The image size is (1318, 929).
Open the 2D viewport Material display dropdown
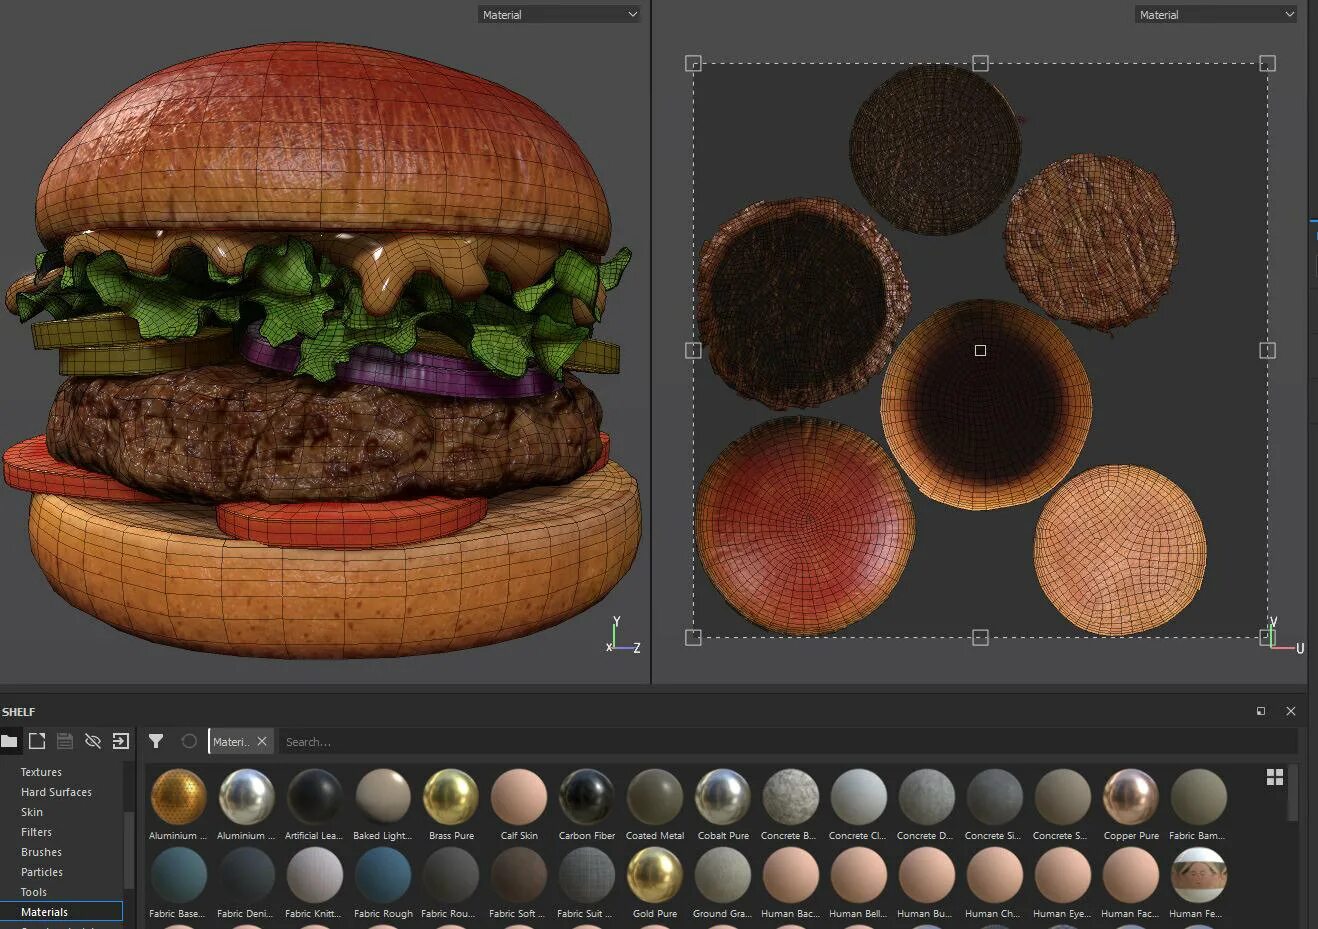(x=1216, y=14)
